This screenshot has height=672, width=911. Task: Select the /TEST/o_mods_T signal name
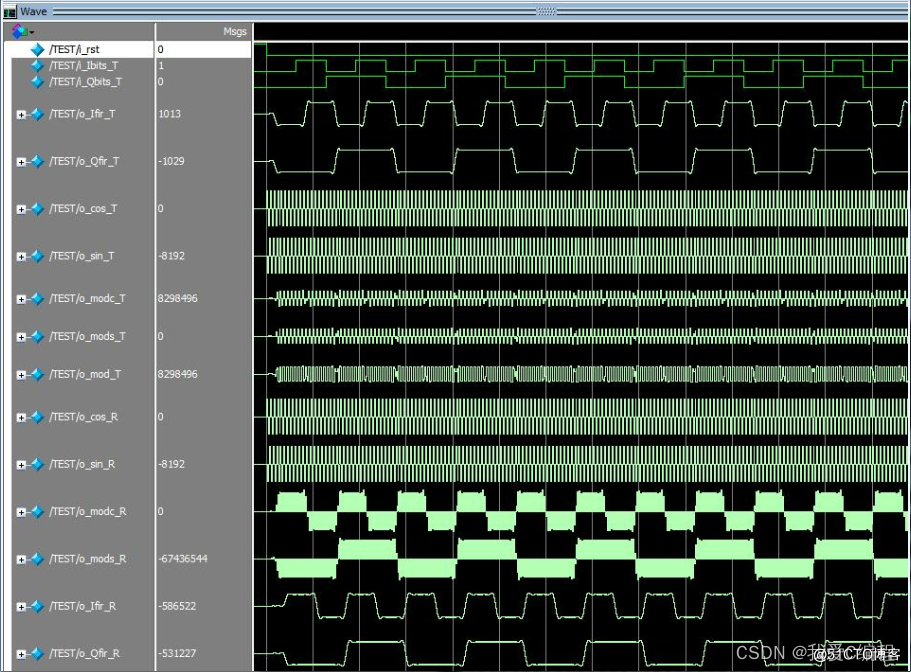point(87,336)
